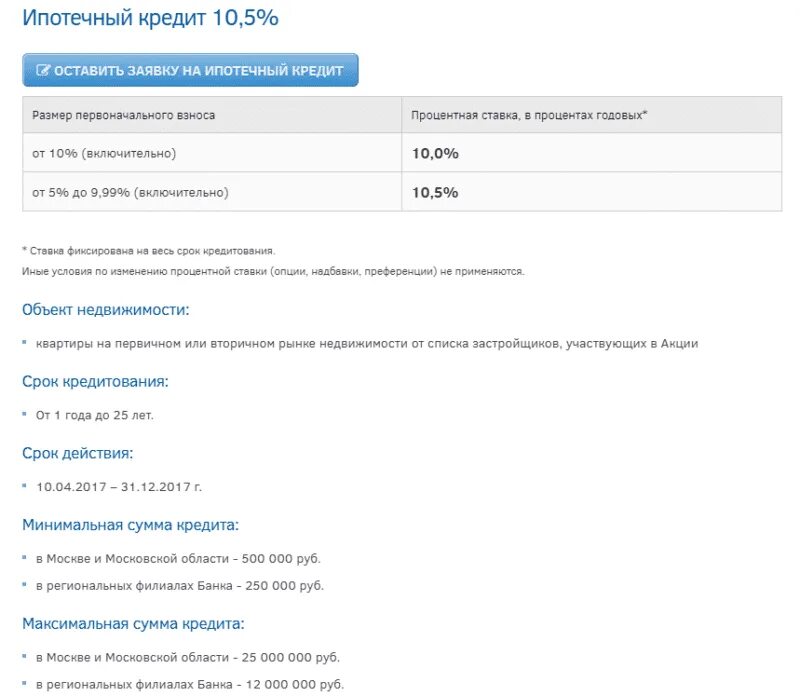Click the 'от 10% (включительно)' table cell
Screen dimensions: 800x696
coord(104,153)
